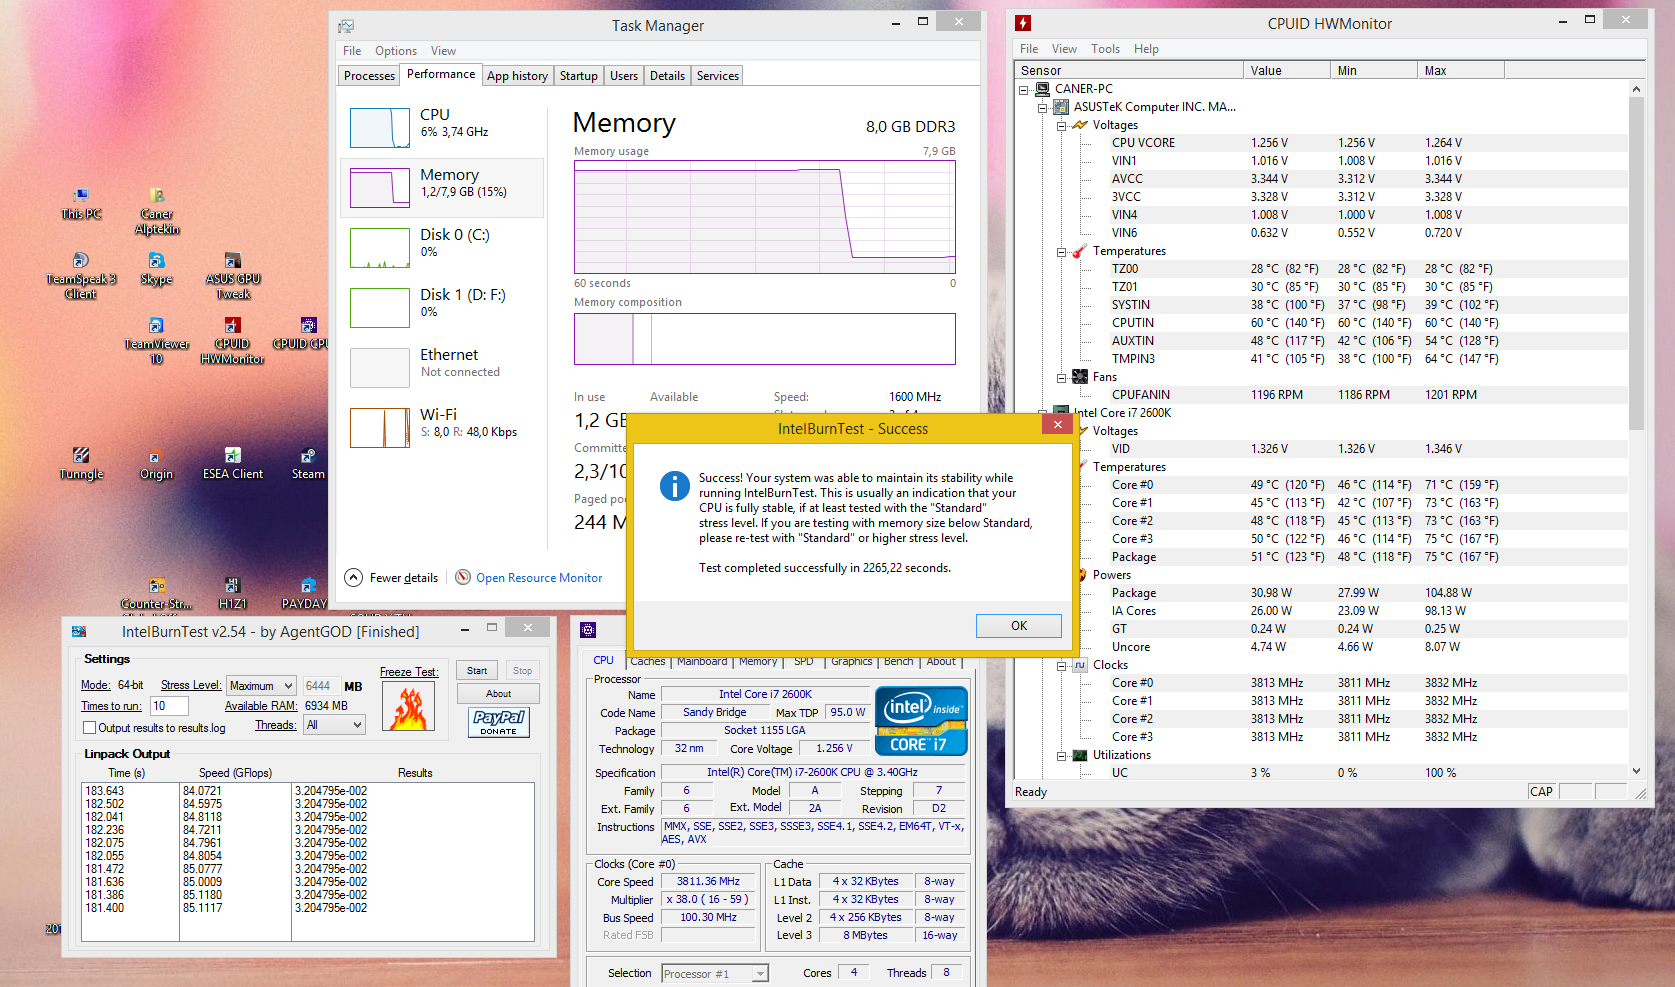Click the Times to run input field
This screenshot has height=987, width=1675.
click(169, 706)
